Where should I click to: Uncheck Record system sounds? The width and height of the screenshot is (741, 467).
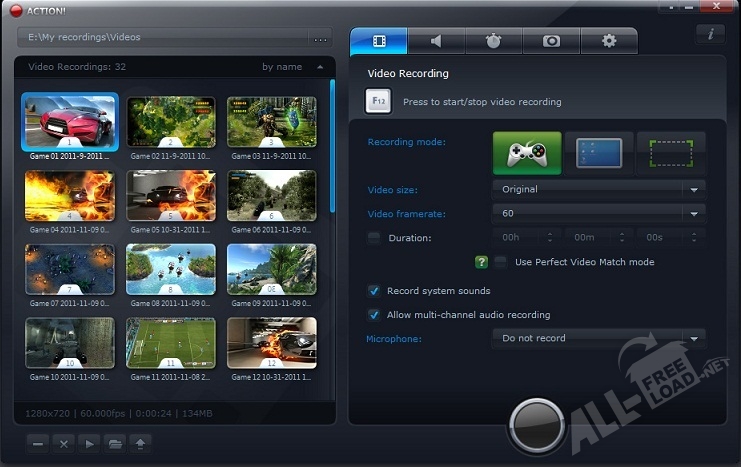click(x=374, y=291)
